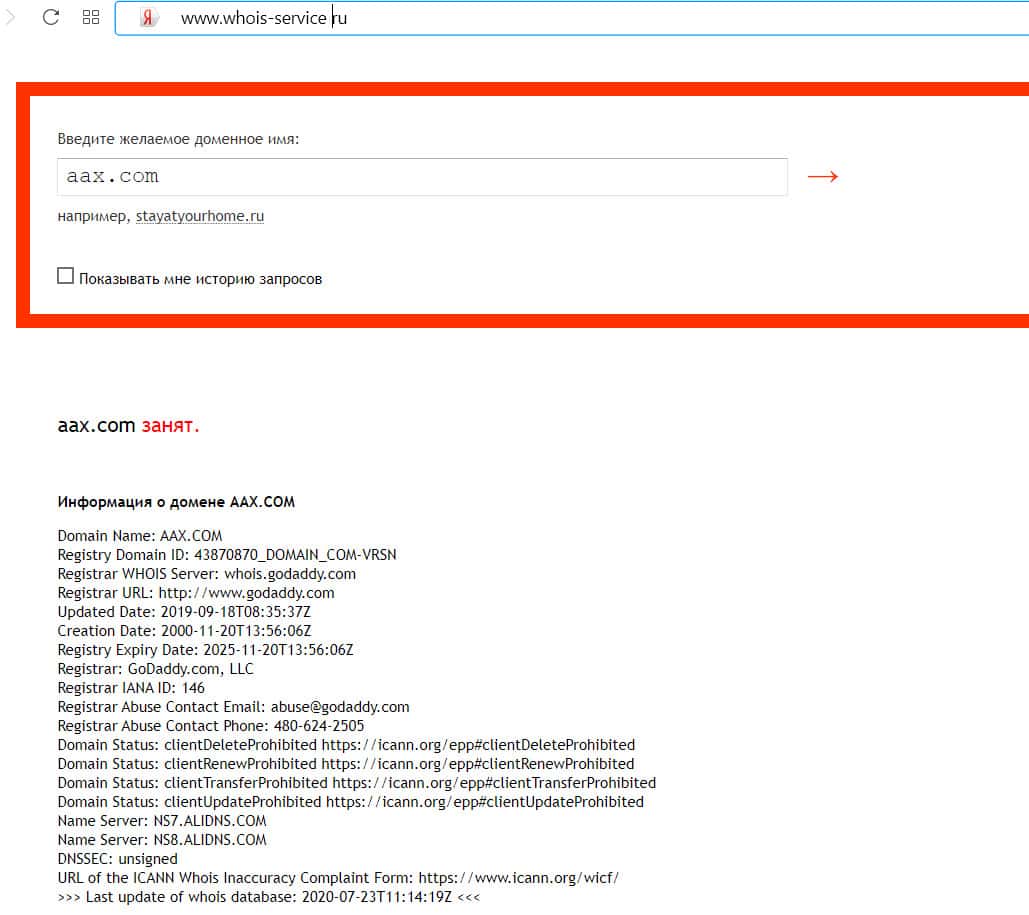Select the Registry Domain ID line

[x=227, y=555]
